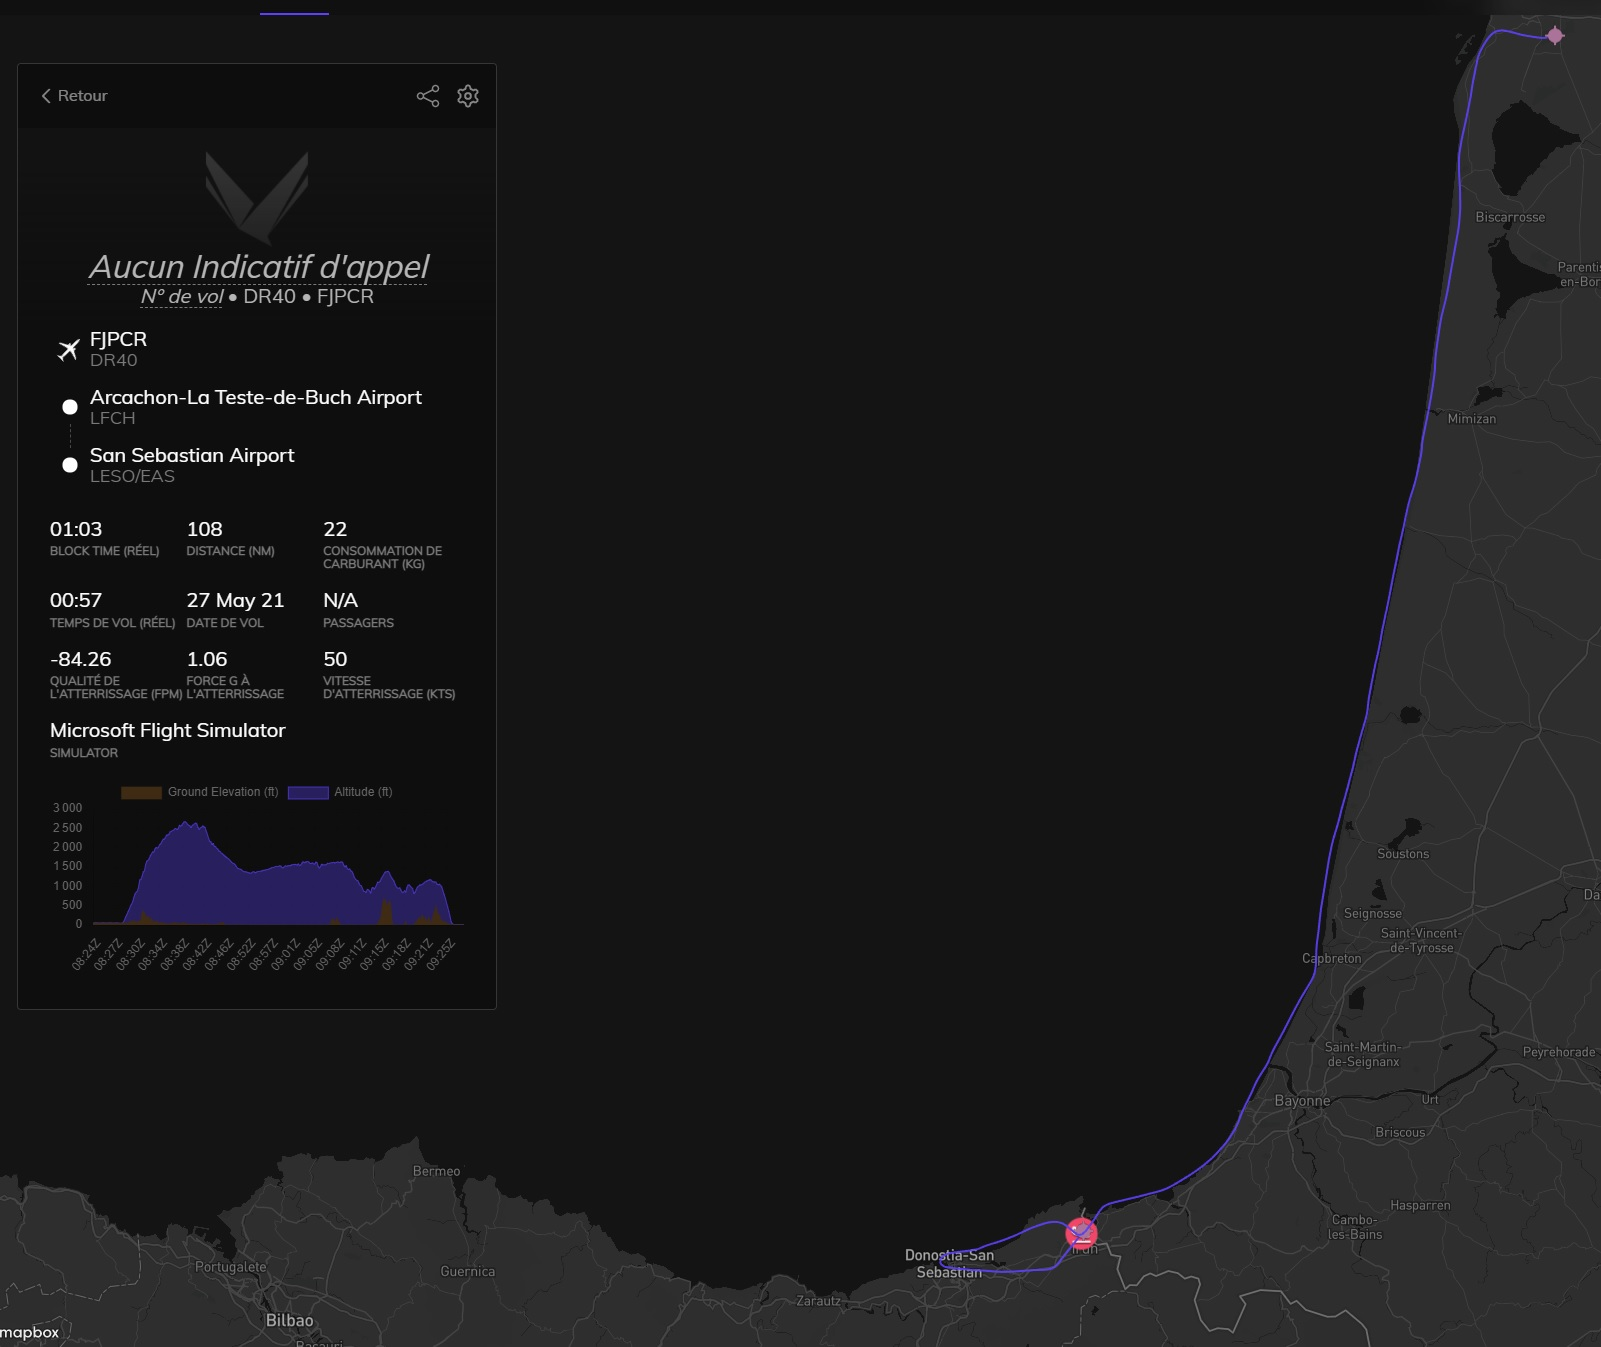Screen dimensions: 1601x1347
Task: Click the Arcachon-La Teste-de-Buch Airport dot
Action: [70, 407]
